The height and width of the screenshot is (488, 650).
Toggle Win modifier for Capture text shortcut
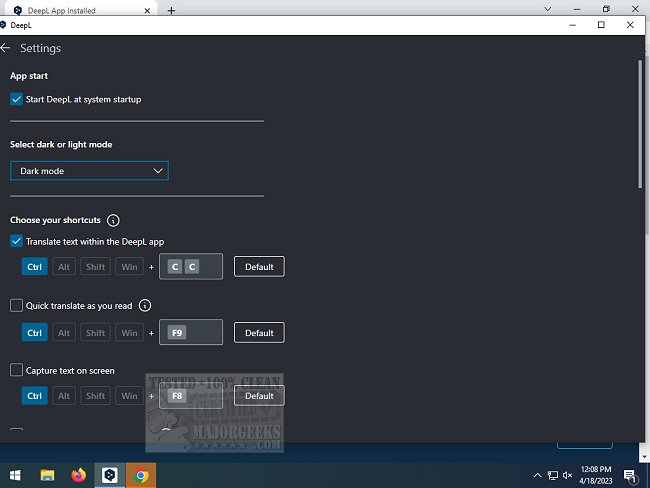pyautogui.click(x=129, y=396)
